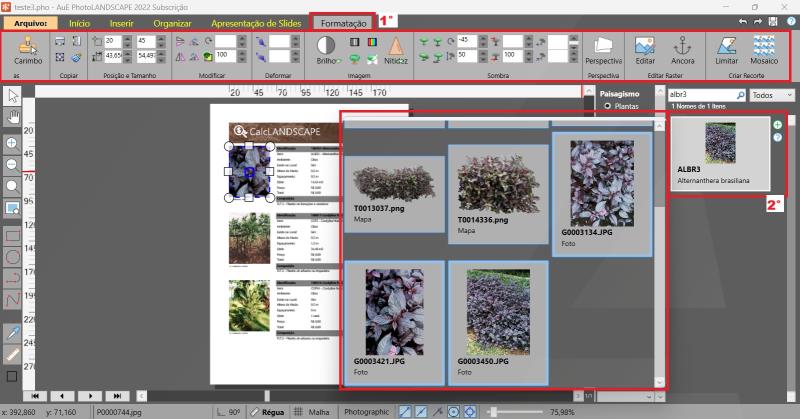Click the zoom in magnifier tool

12,143
